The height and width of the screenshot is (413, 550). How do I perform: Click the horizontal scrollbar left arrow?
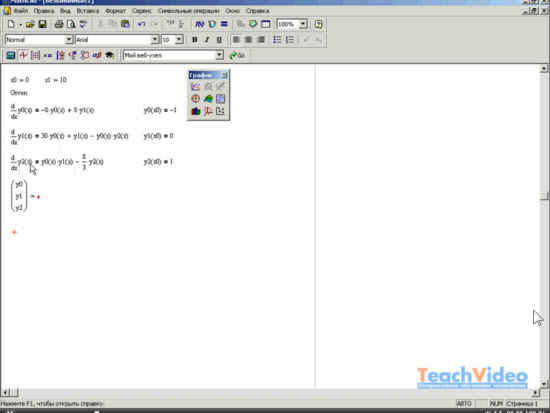coord(5,392)
